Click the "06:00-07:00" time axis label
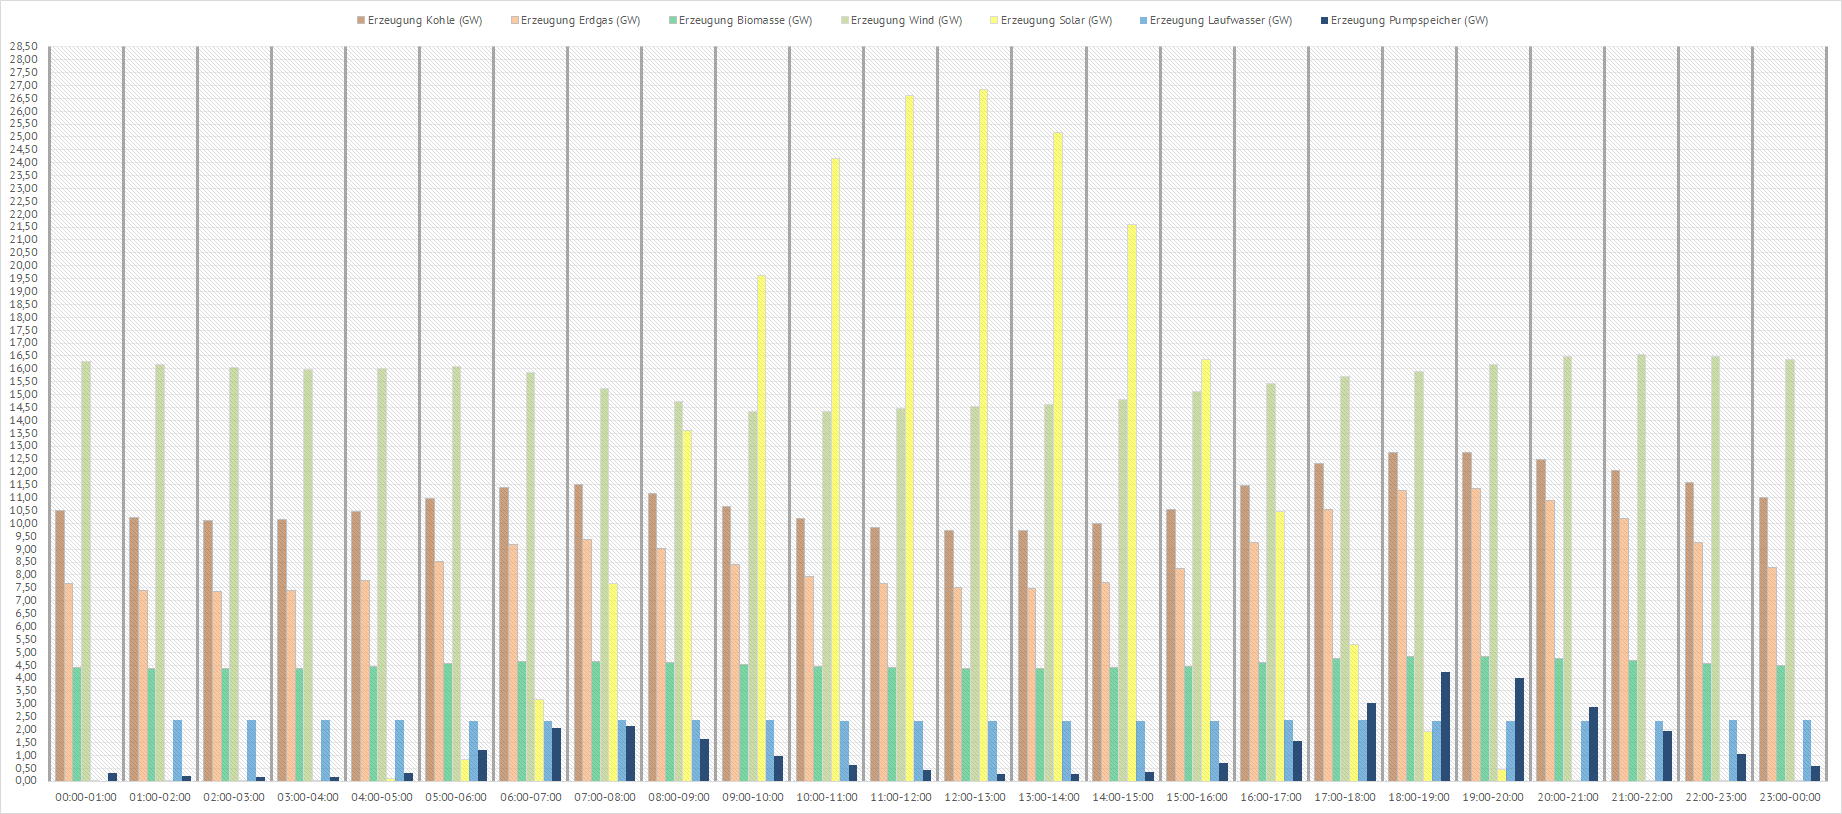 (530, 798)
